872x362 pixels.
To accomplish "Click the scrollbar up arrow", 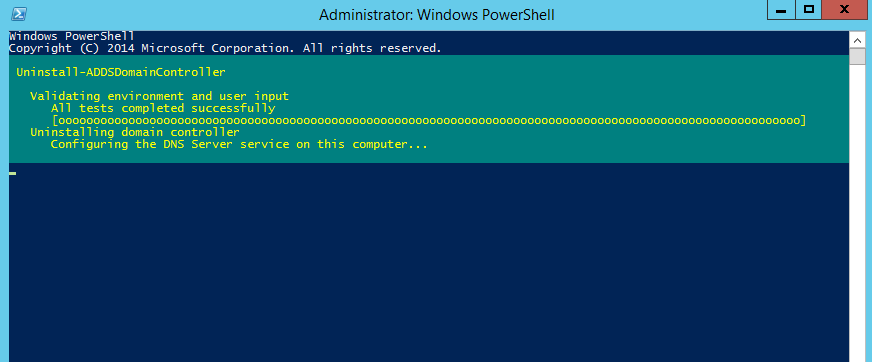I will 858,39.
